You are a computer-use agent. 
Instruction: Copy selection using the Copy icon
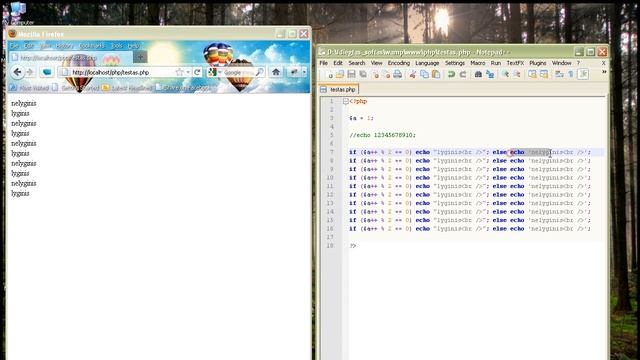[x=424, y=75]
